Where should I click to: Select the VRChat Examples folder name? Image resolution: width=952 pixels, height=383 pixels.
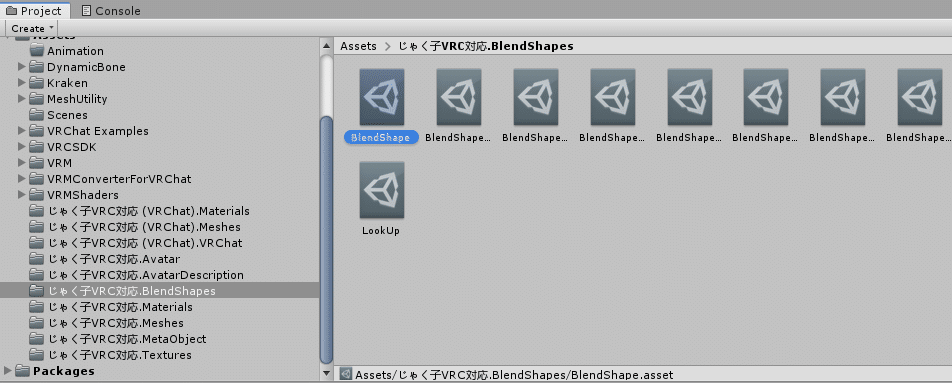98,130
